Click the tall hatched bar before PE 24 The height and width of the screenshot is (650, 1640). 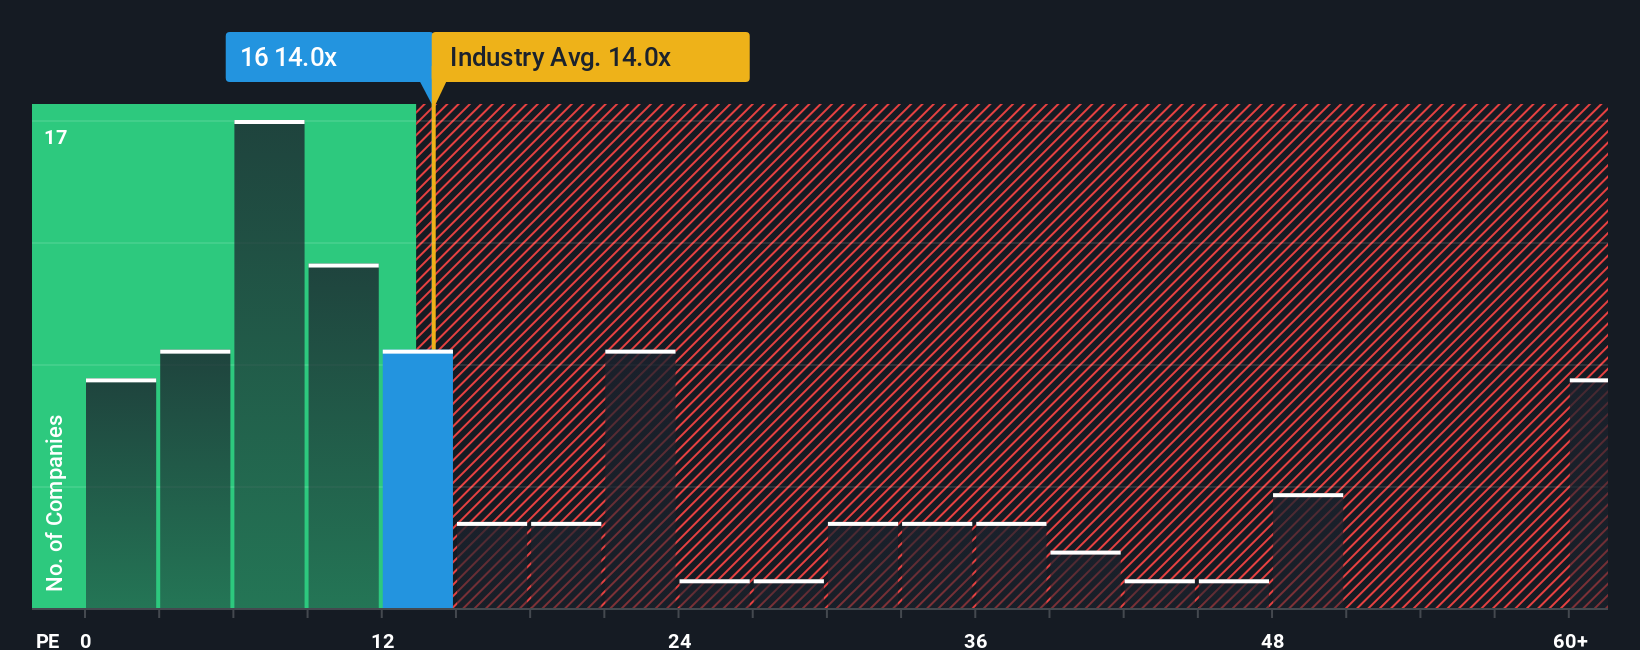640,479
